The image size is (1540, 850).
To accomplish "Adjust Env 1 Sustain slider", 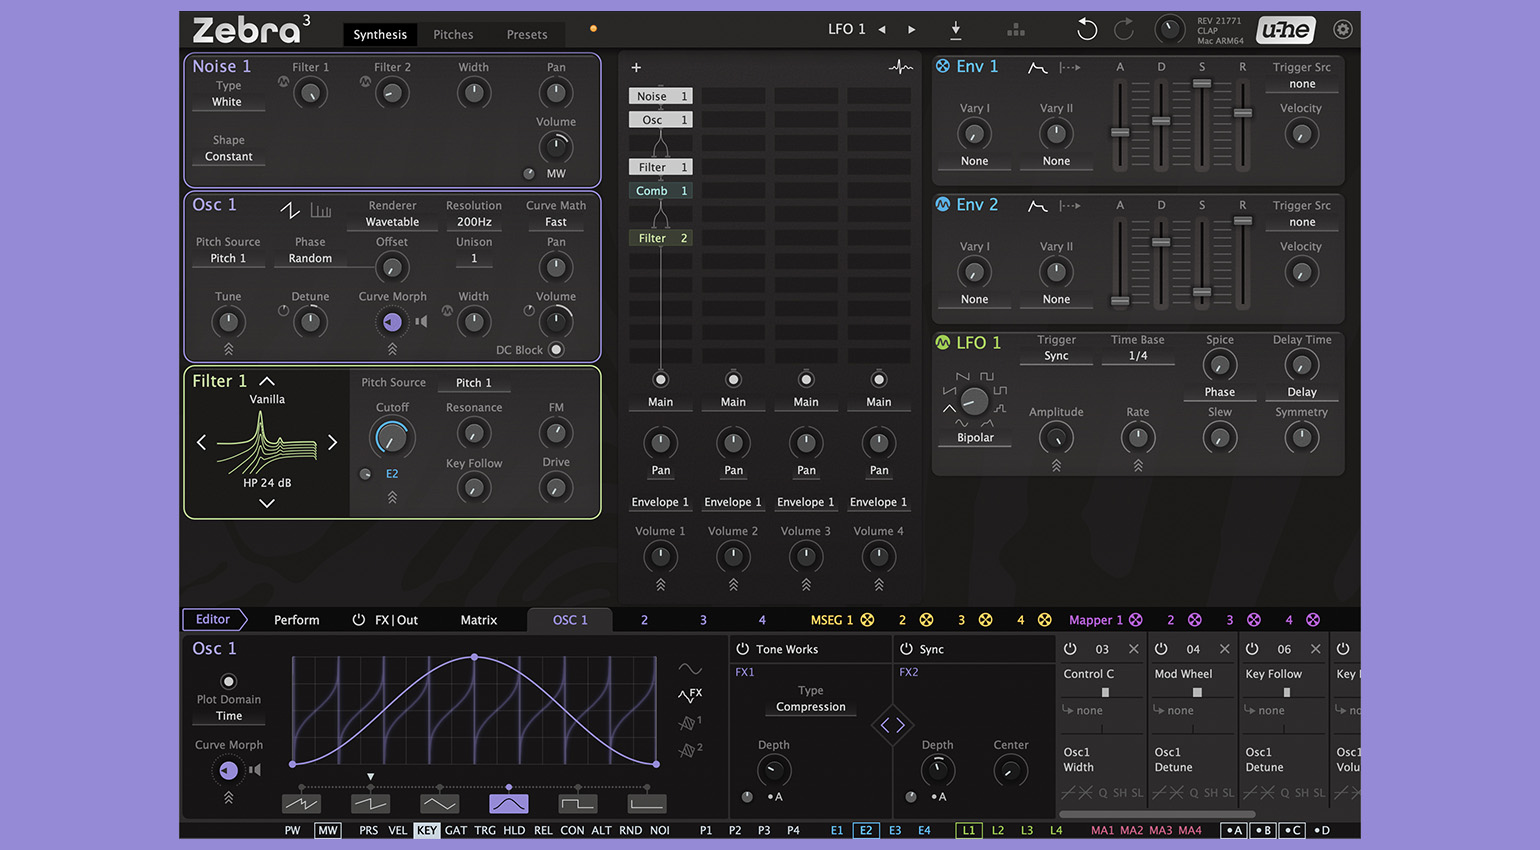I will click(1202, 84).
